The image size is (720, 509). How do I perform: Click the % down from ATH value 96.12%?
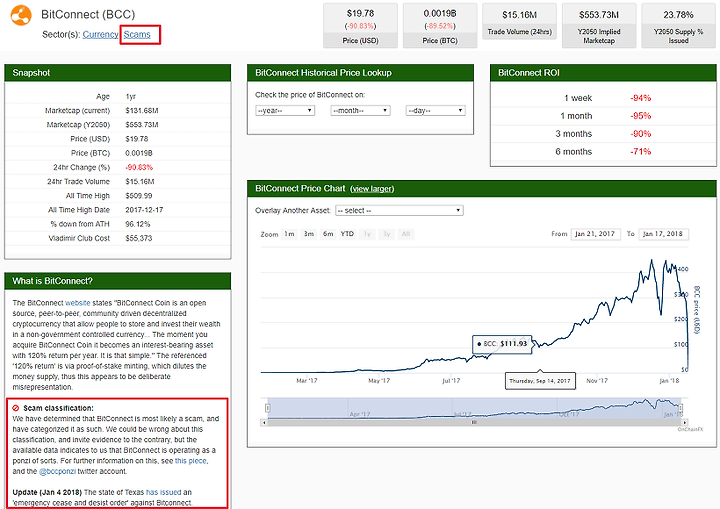[x=138, y=224]
